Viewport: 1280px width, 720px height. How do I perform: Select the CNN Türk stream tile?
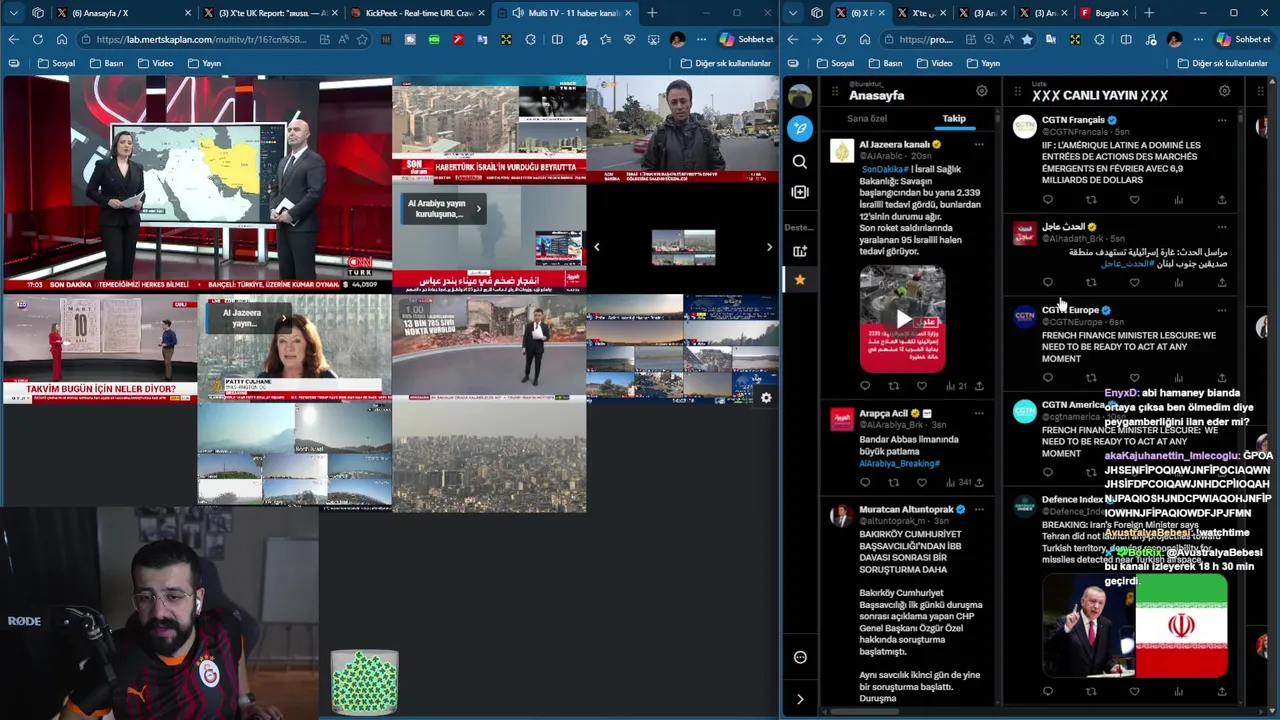coord(197,185)
